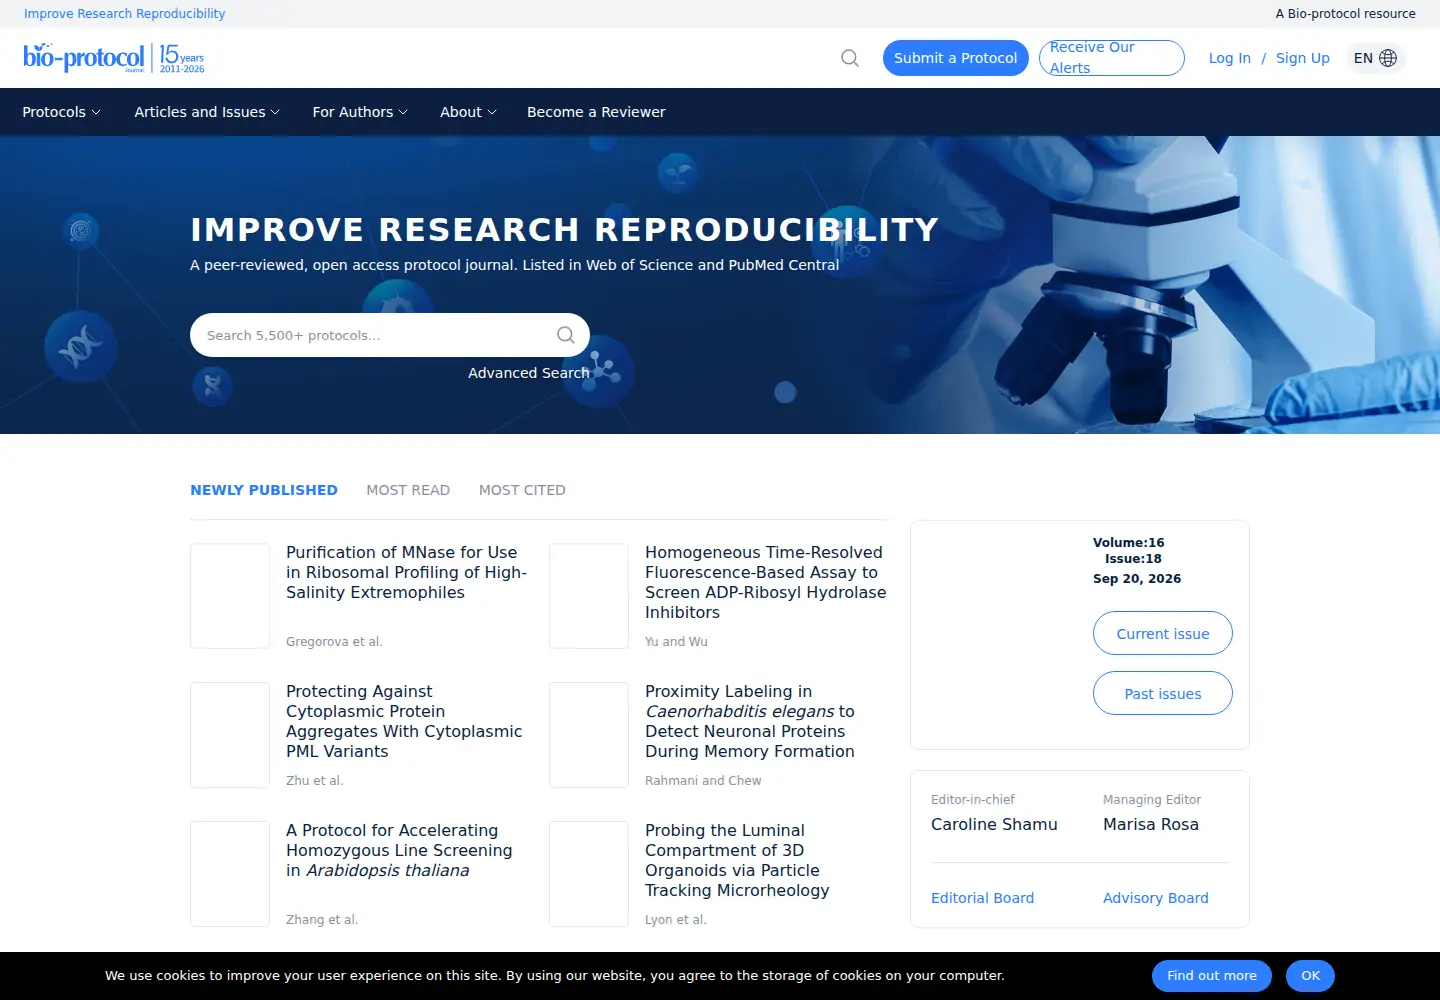This screenshot has height=1000, width=1440.
Task: Click thumbnail beside Arabidopsis thaliana protocol
Action: coord(230,874)
